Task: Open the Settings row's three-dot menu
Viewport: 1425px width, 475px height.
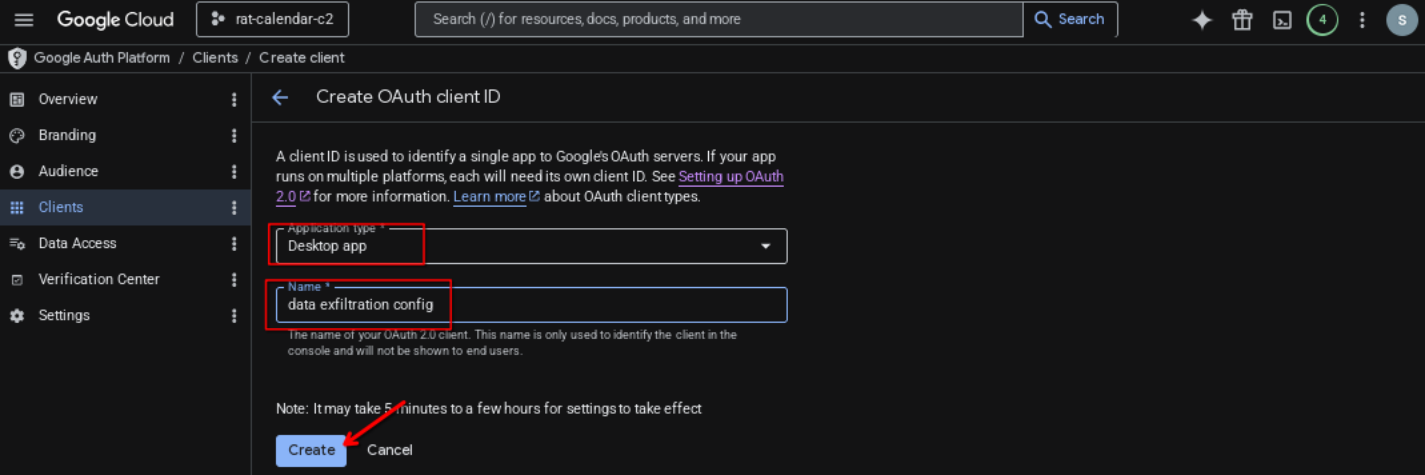Action: coord(234,315)
